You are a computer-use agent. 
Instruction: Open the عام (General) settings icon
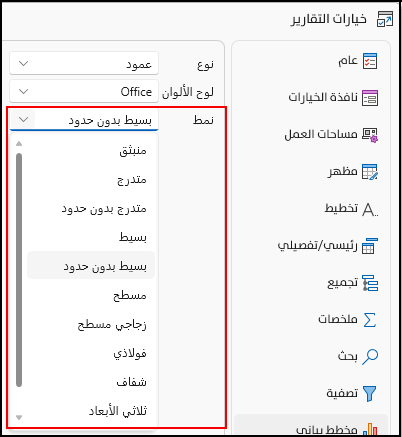(x=370, y=61)
